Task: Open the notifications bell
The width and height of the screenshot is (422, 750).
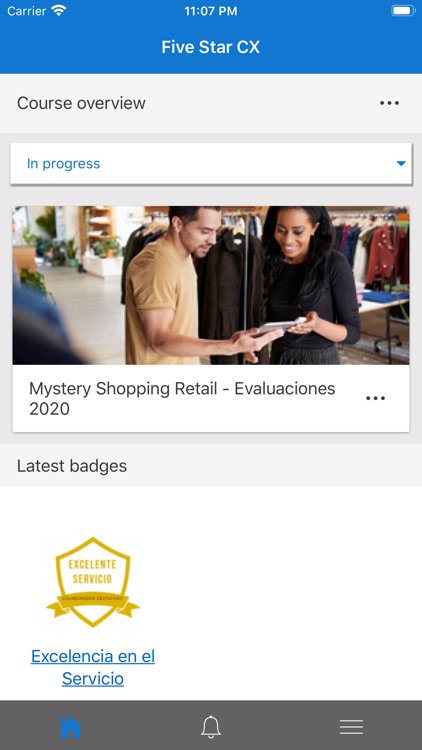Action: coord(211,727)
